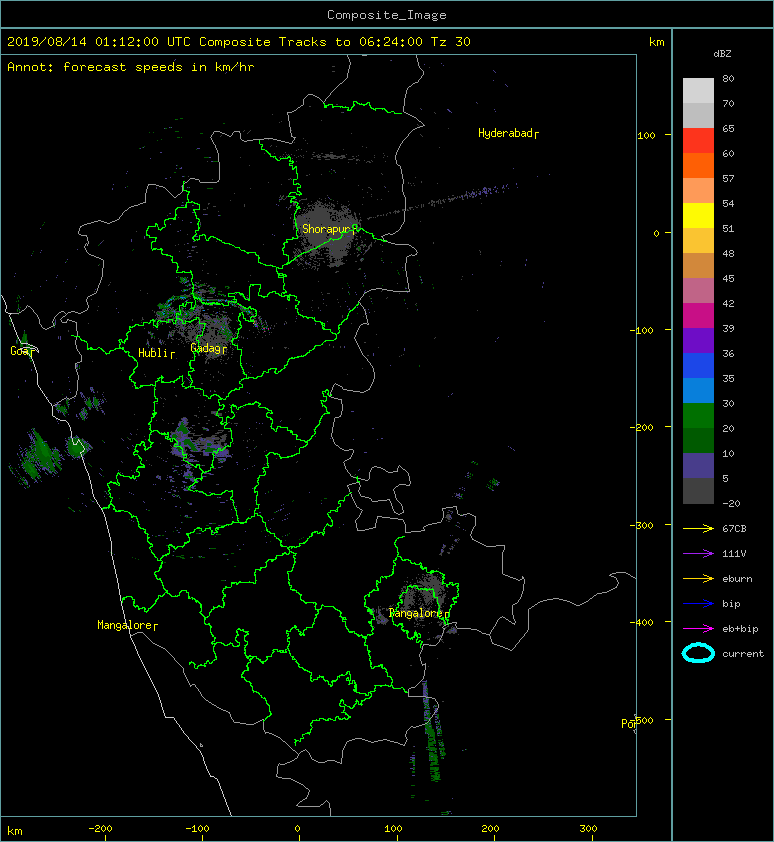This screenshot has width=774, height=842.
Task: Click the -300 value on vertical km axis
Action: point(642,525)
